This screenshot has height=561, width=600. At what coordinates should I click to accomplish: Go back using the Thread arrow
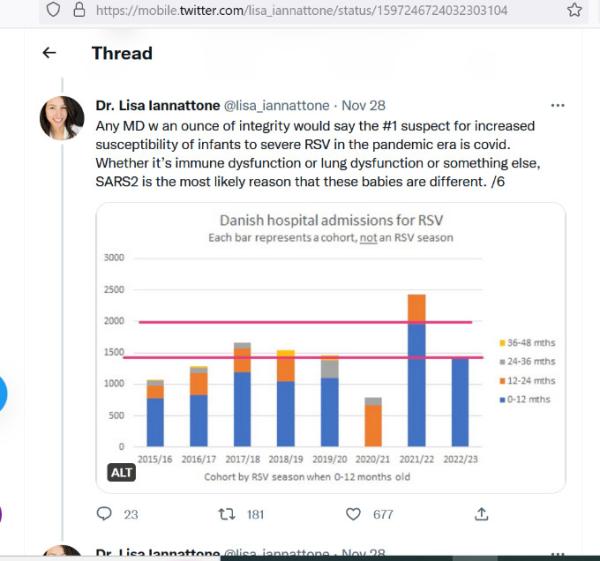(49, 53)
